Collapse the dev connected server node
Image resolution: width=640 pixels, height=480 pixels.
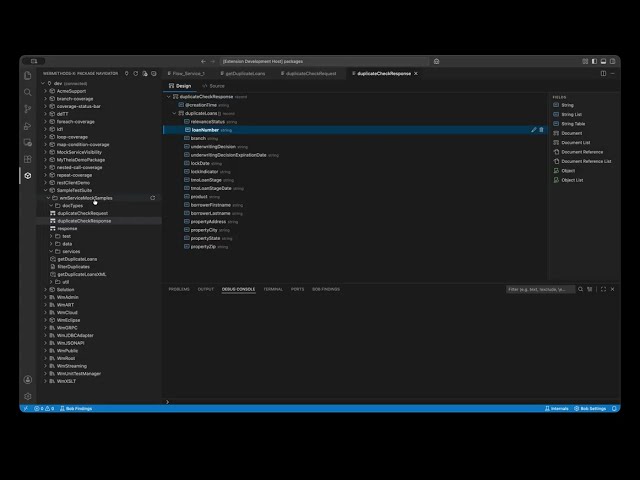pyautogui.click(x=43, y=83)
